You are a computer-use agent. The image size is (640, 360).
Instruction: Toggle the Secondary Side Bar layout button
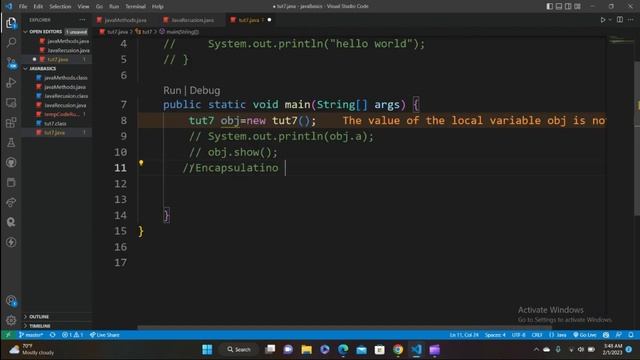tap(568, 6)
